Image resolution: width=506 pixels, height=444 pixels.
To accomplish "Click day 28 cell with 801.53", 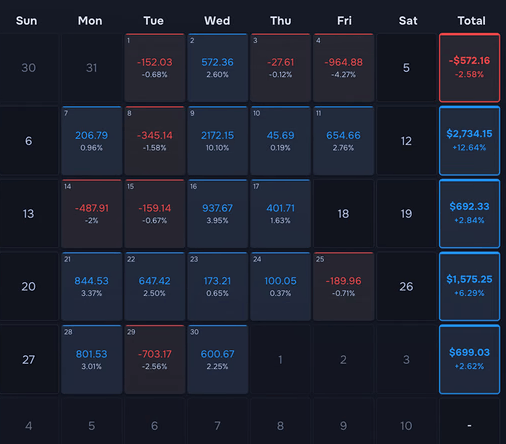I will tap(92, 360).
